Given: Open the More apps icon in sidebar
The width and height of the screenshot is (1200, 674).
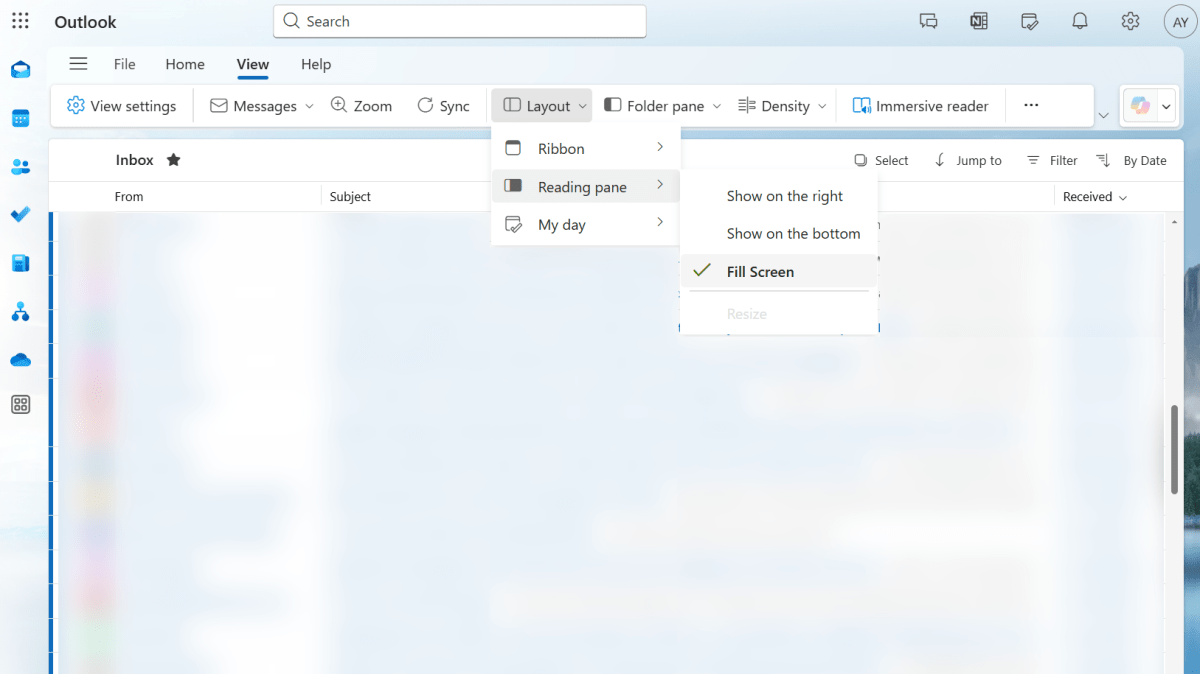Looking at the screenshot, I should (20, 405).
